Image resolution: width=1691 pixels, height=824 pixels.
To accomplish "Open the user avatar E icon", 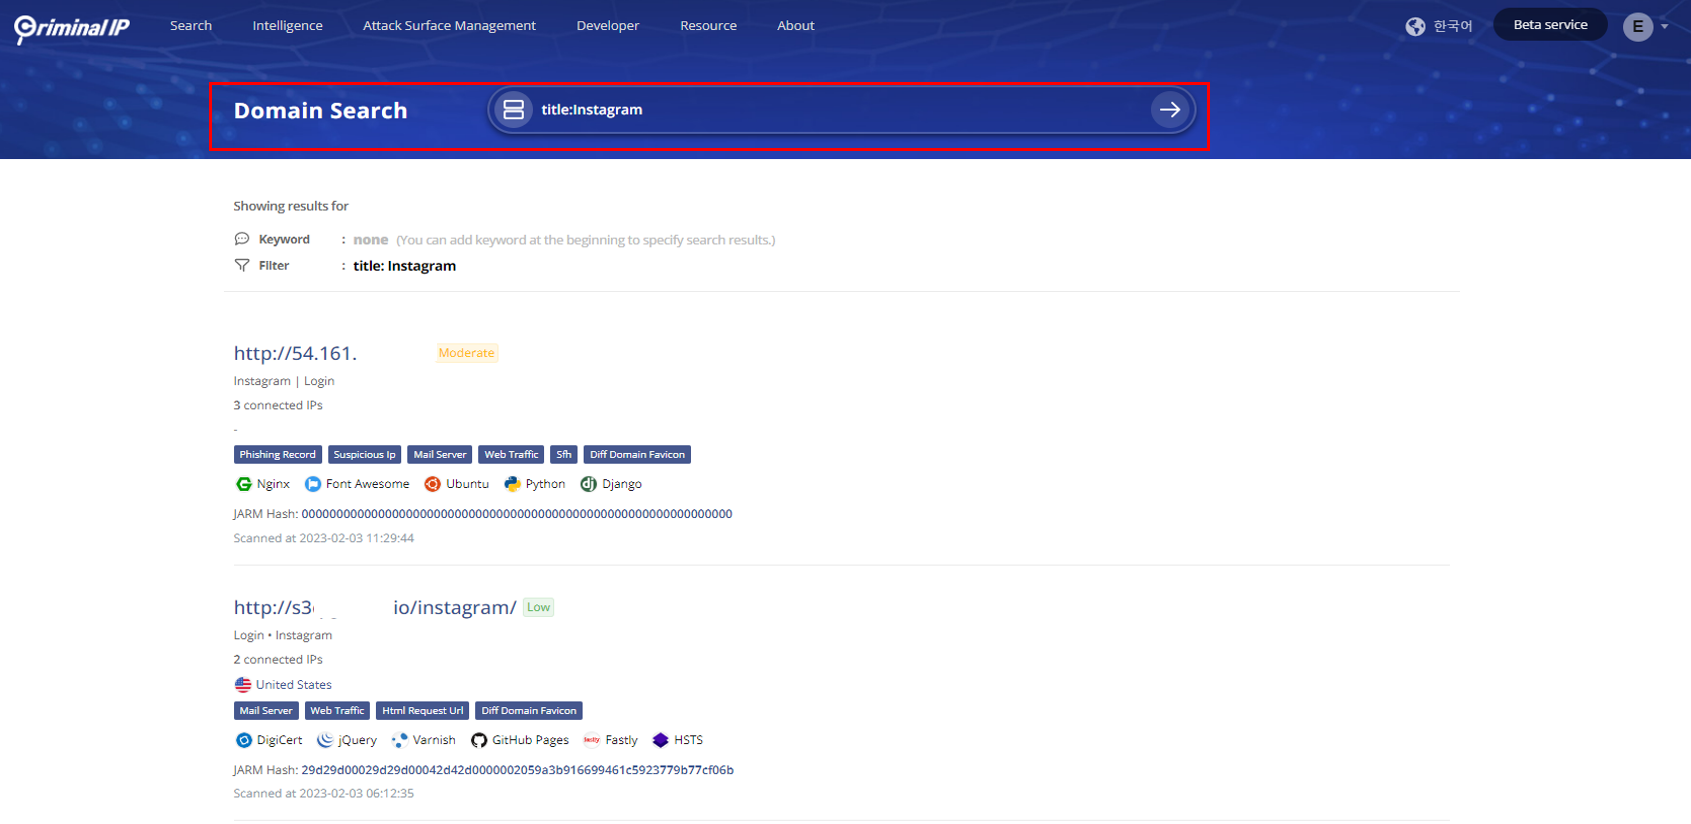I will [1637, 26].
